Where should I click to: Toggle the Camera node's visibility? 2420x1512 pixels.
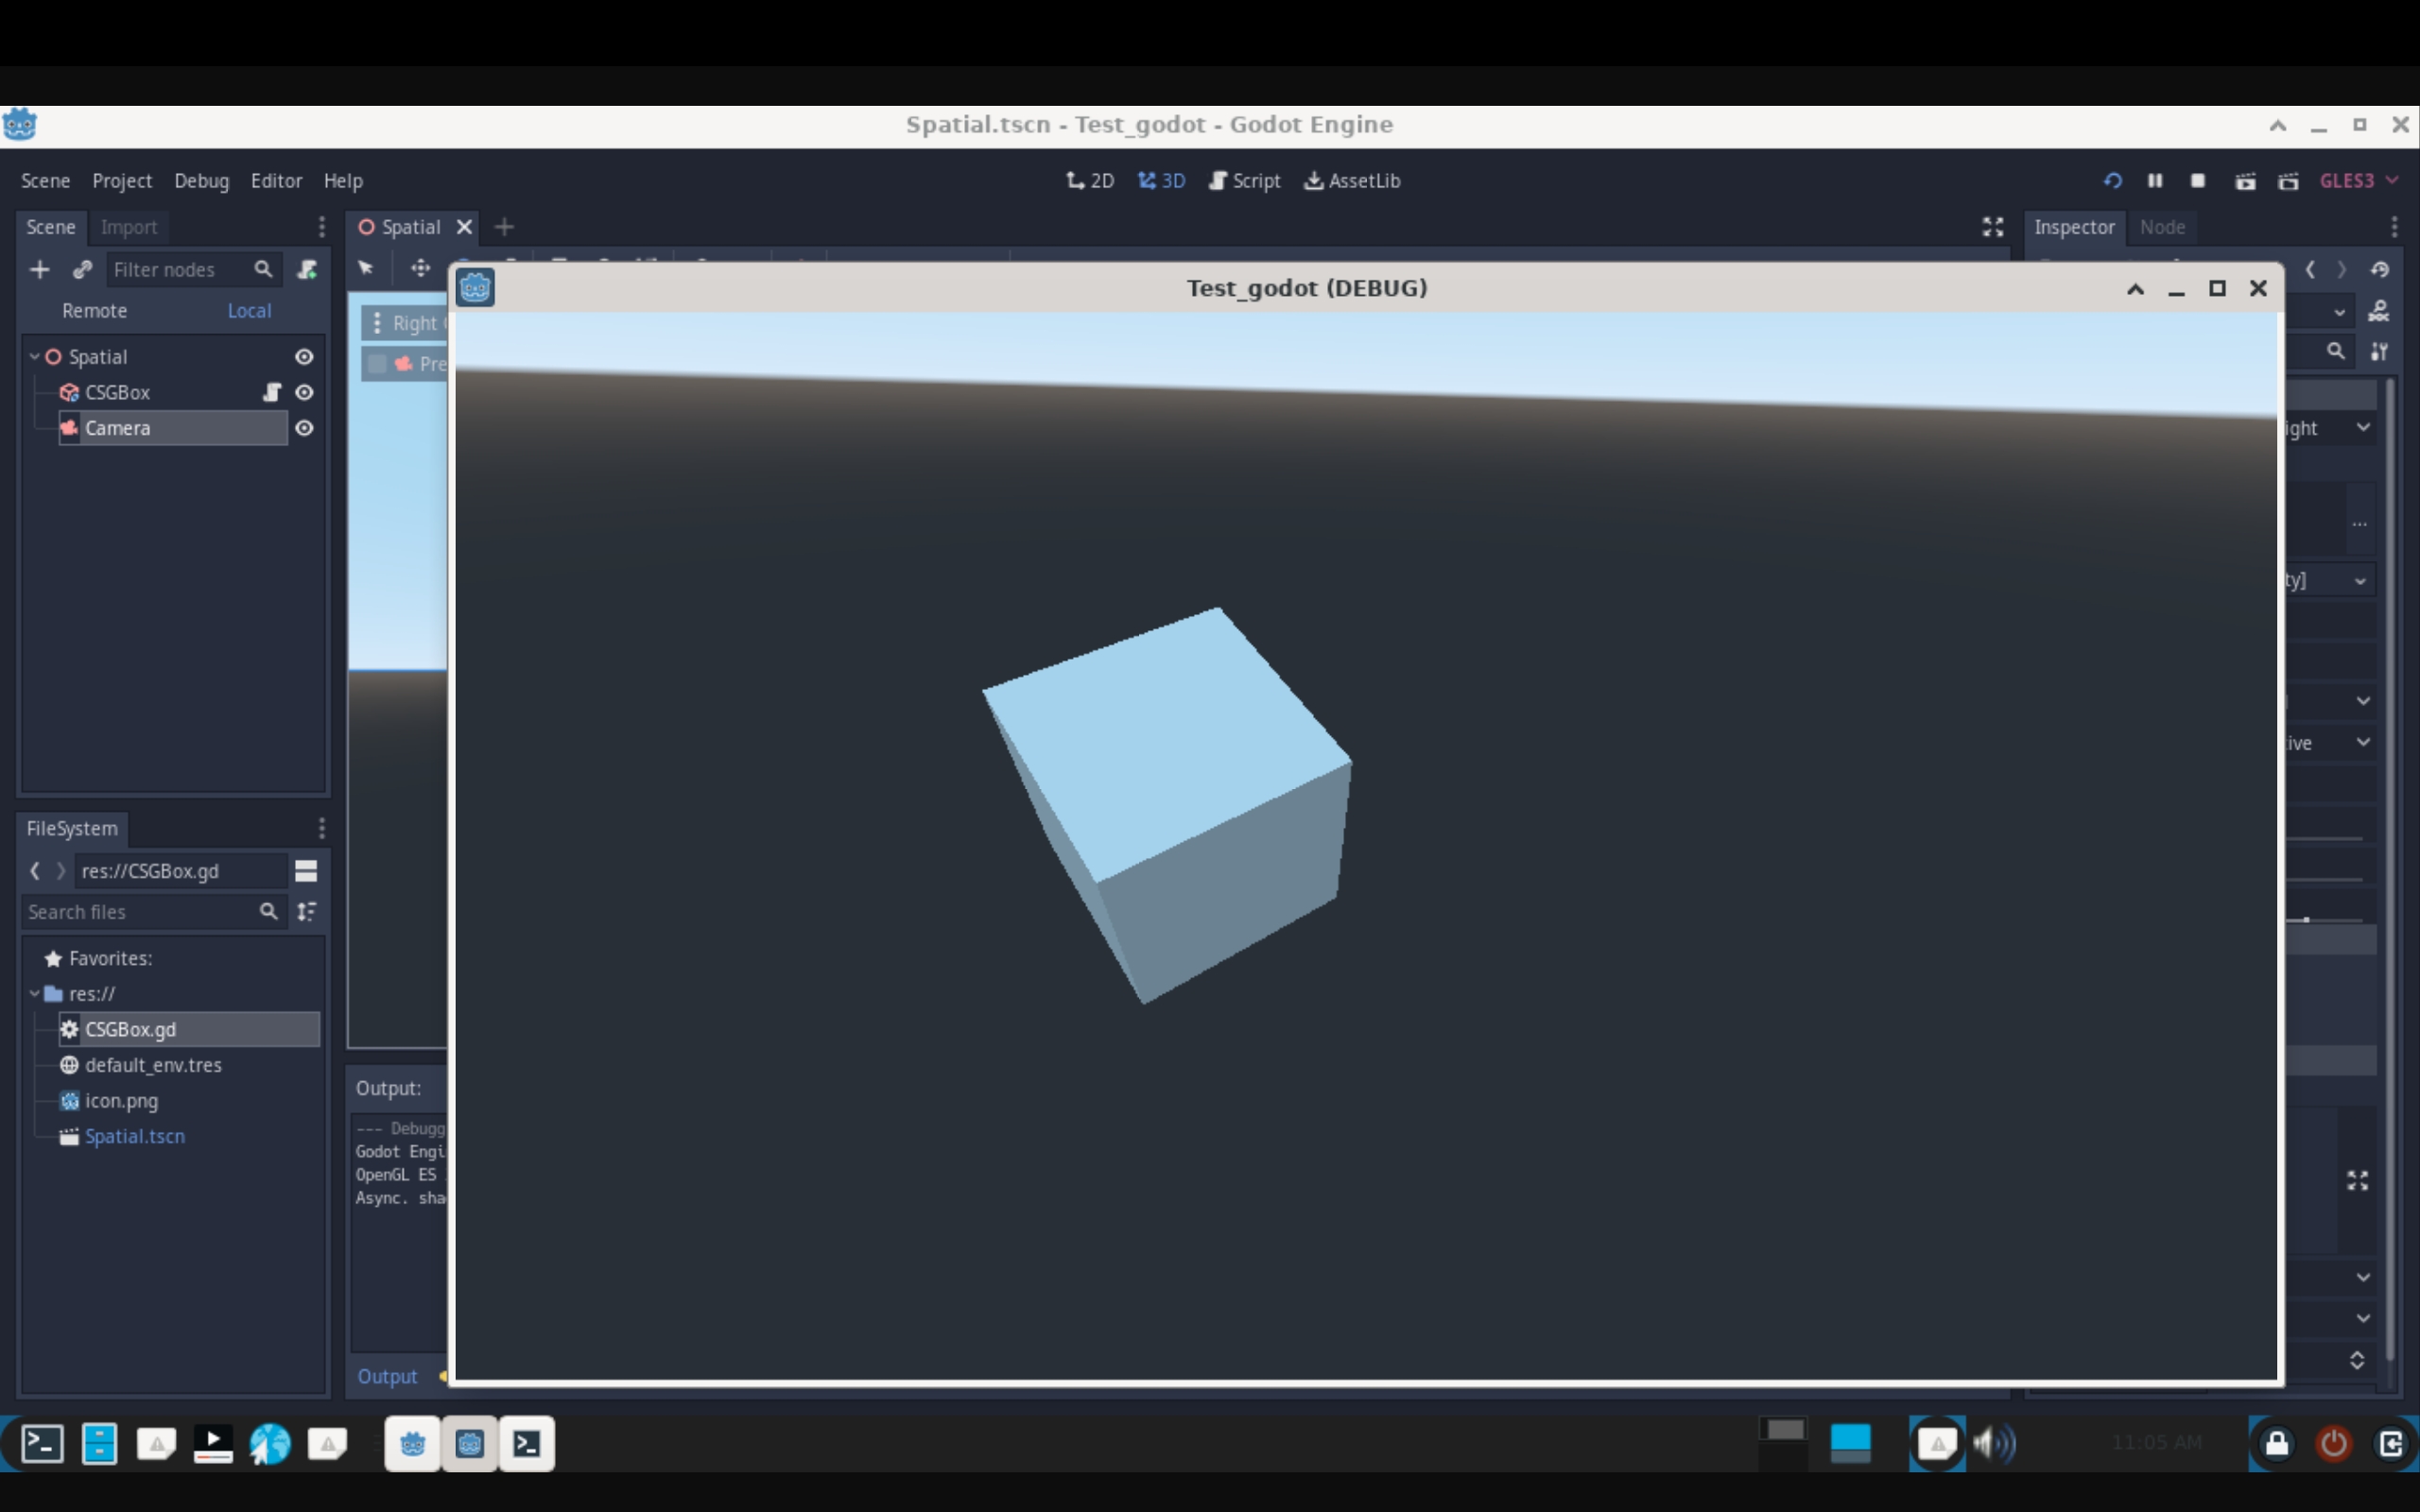(304, 427)
